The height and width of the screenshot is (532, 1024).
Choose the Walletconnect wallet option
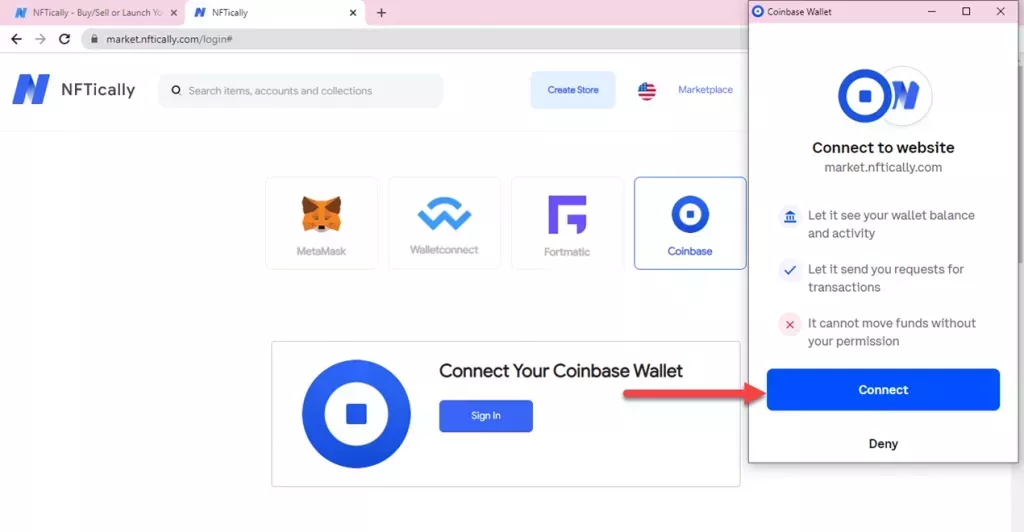[x=444, y=223]
